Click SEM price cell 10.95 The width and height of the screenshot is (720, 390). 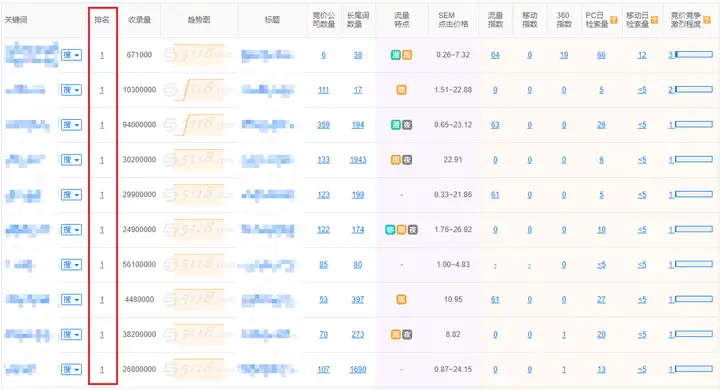click(x=453, y=300)
